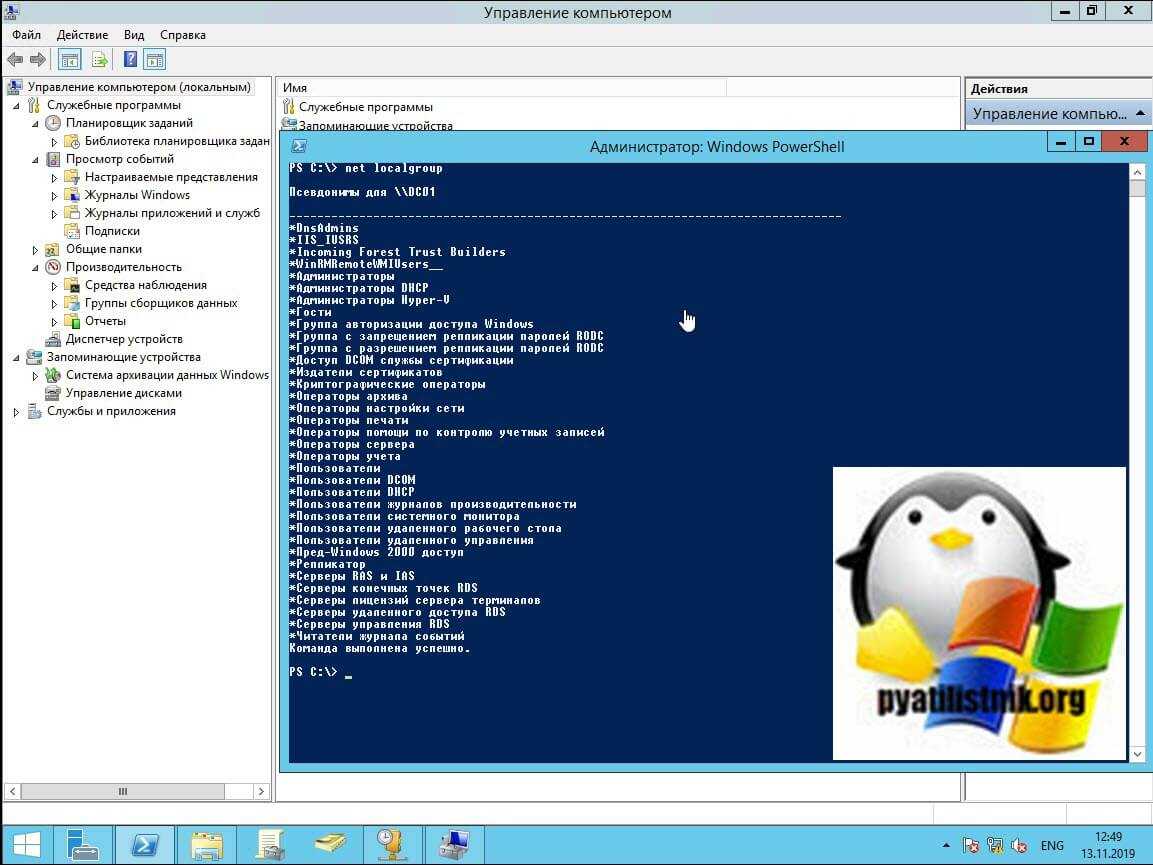Toggle the console tree pane toolbar icon
The width and height of the screenshot is (1153, 865).
(70, 60)
